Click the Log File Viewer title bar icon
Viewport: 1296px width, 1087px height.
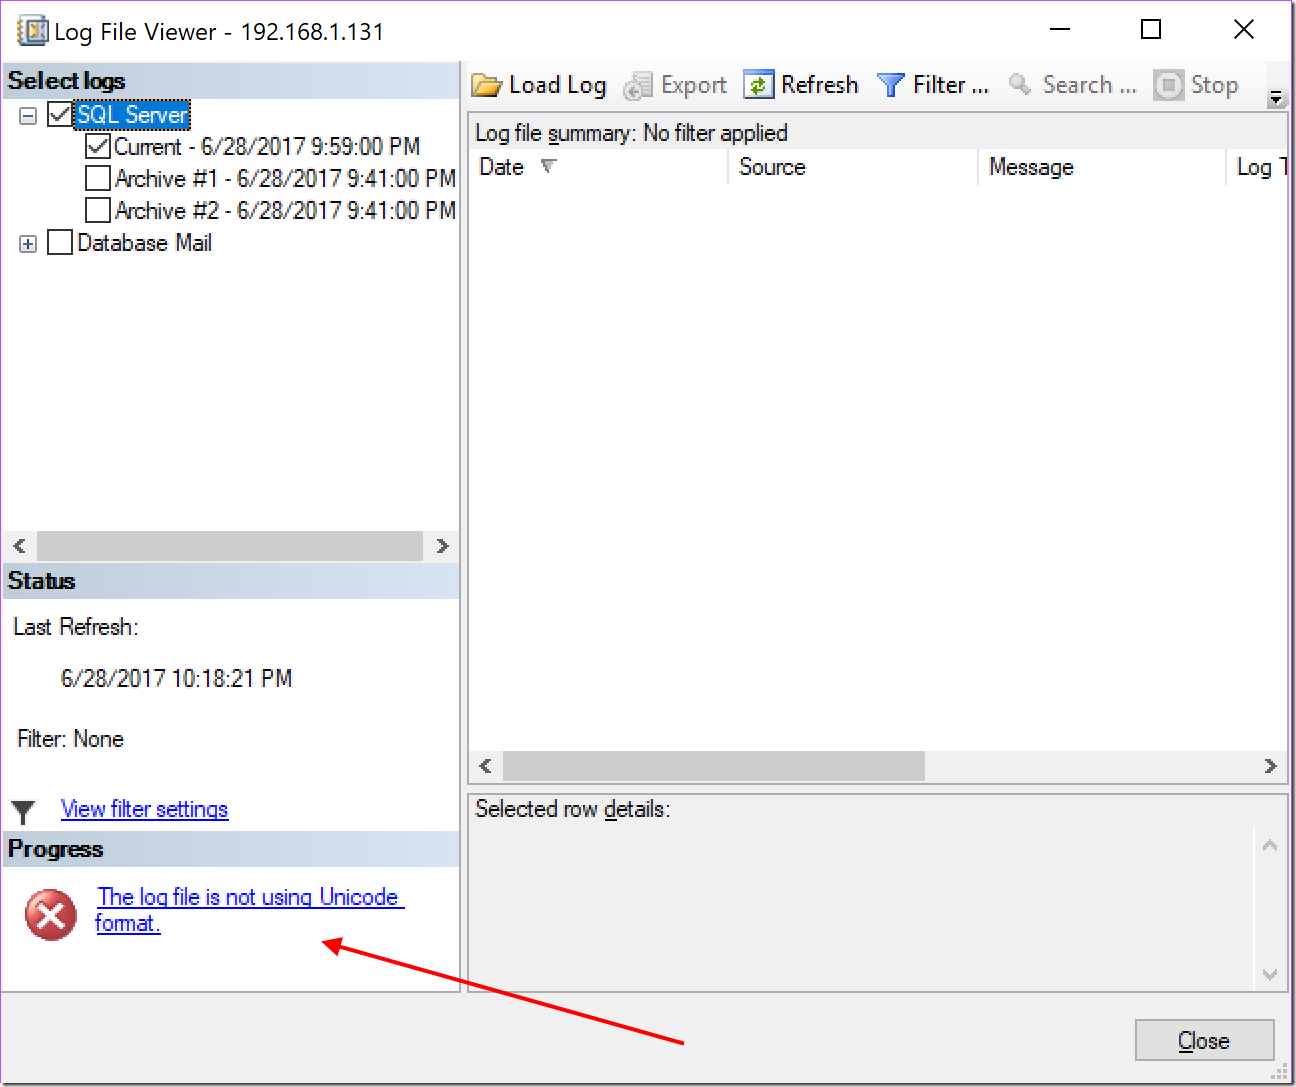pos(33,31)
